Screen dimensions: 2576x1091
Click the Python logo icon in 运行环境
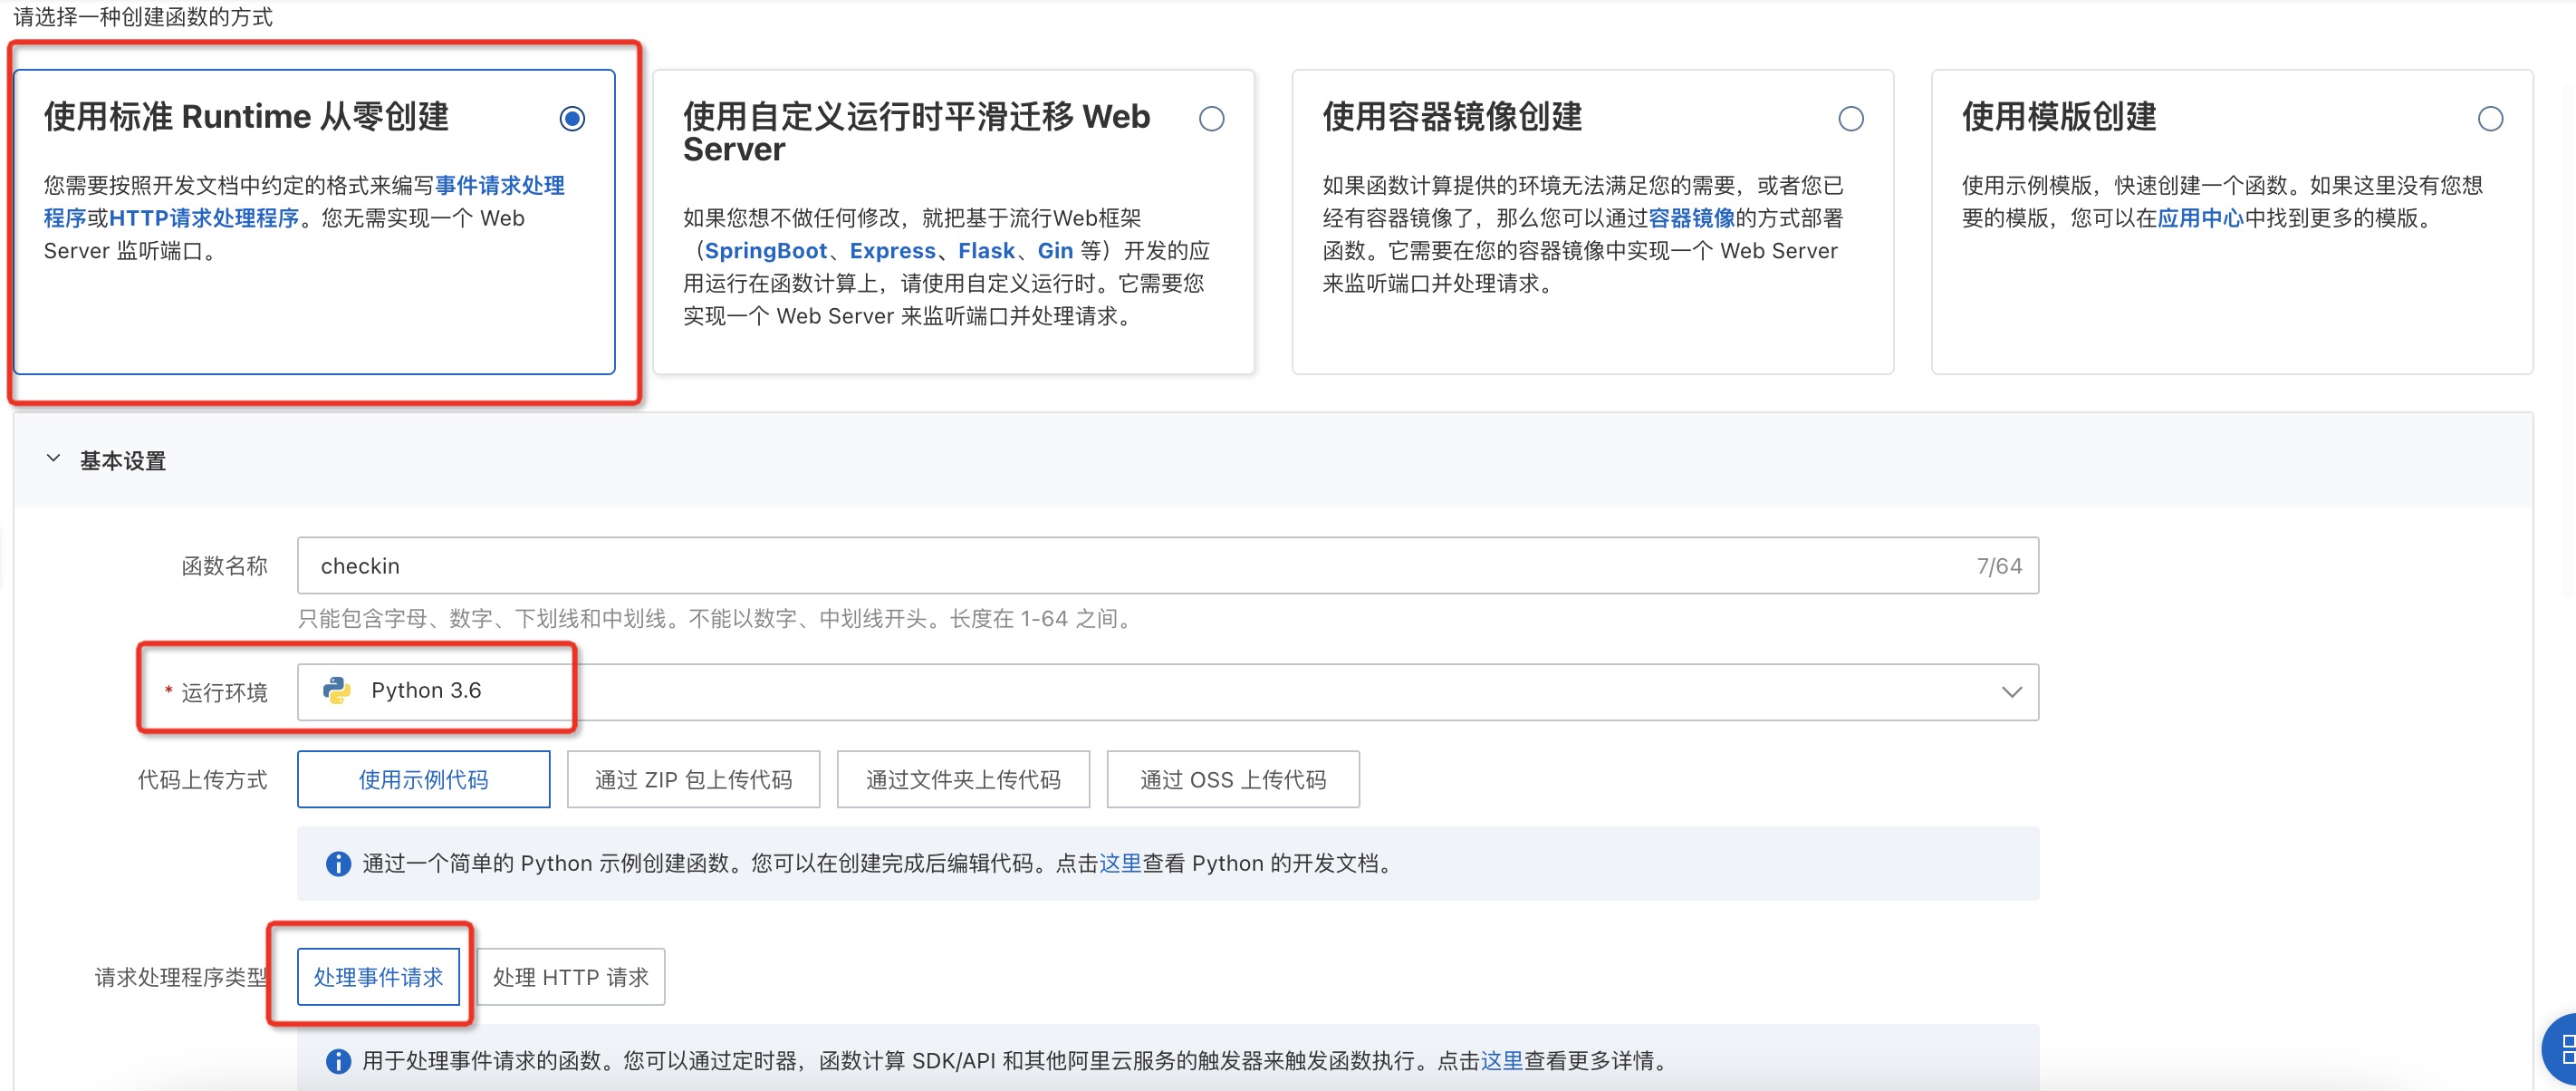coord(337,691)
